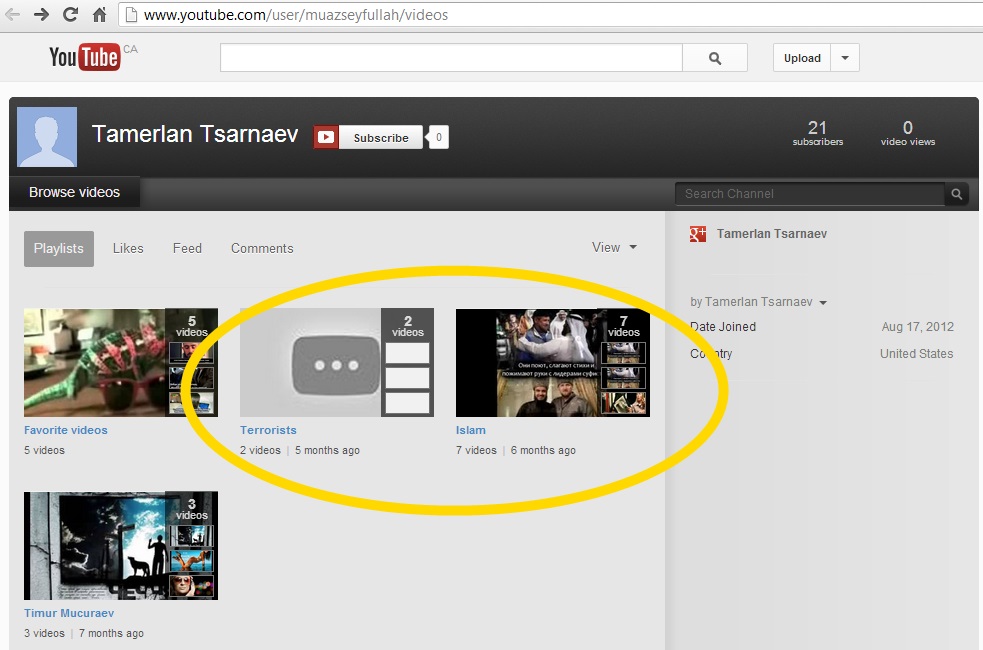
Task: Click the red YouTube play icon beside Subscribe
Action: [x=326, y=137]
